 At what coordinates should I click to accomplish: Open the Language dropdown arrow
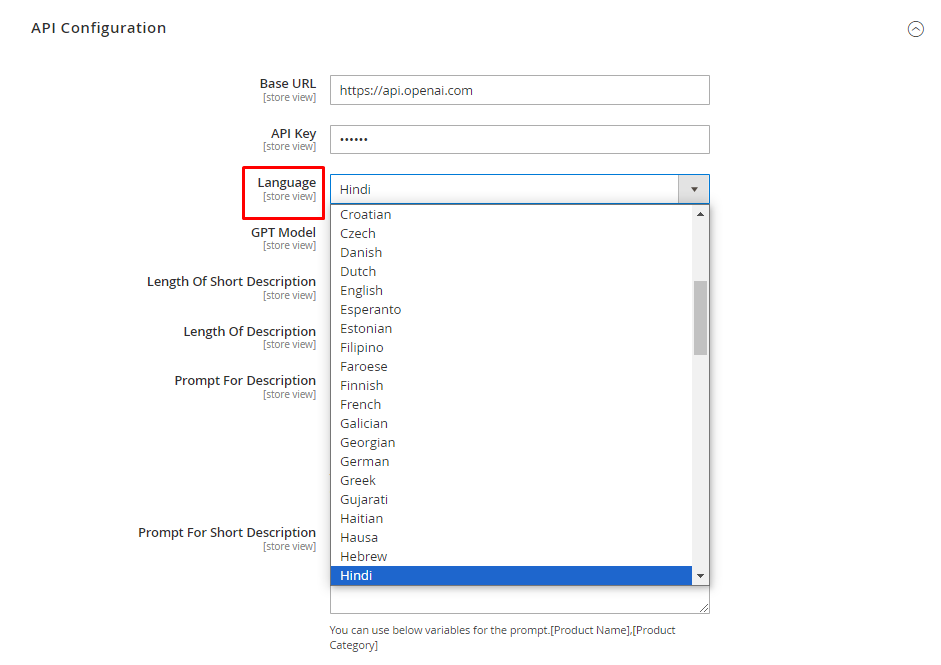(694, 189)
